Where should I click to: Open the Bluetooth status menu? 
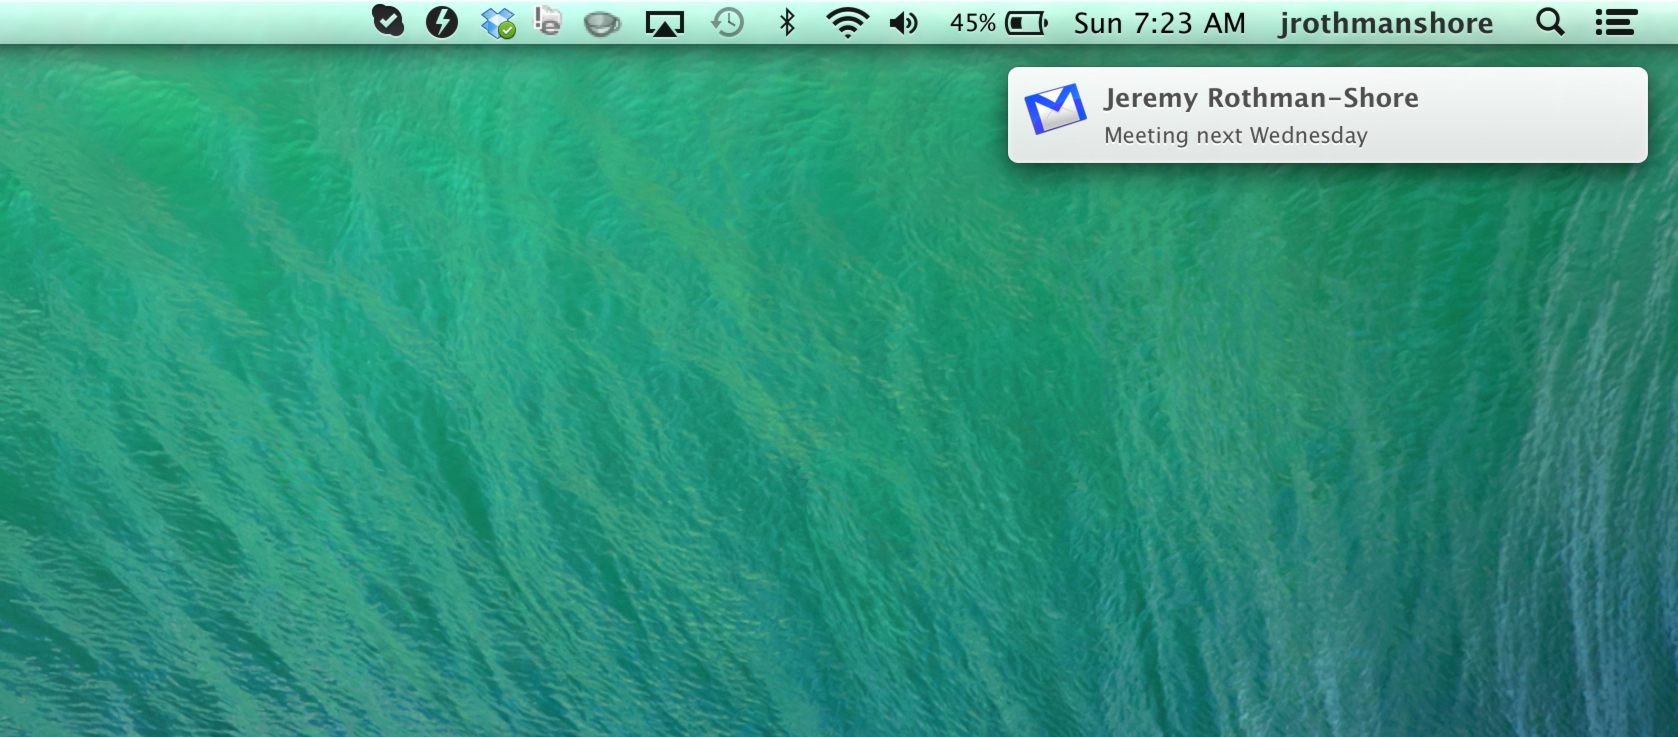tap(787, 22)
